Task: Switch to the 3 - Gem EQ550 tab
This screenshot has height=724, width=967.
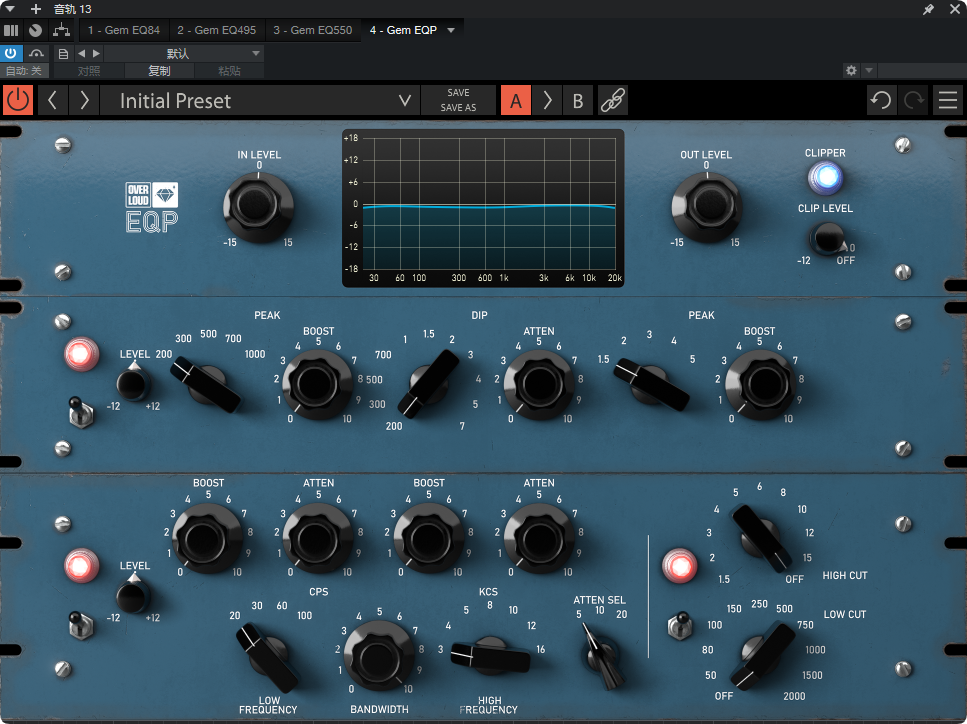Action: (313, 30)
